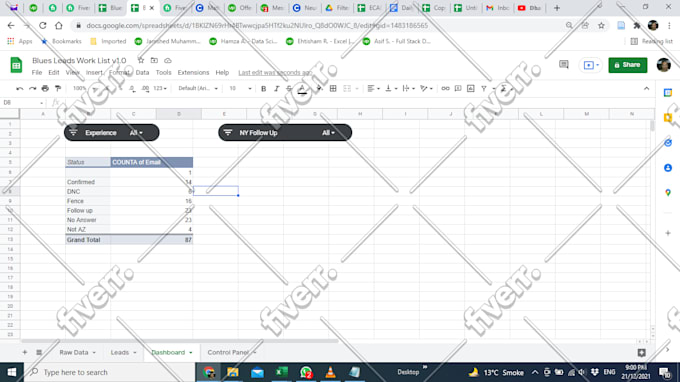Open NY Follow Up slicer All dropdown

click(328, 133)
